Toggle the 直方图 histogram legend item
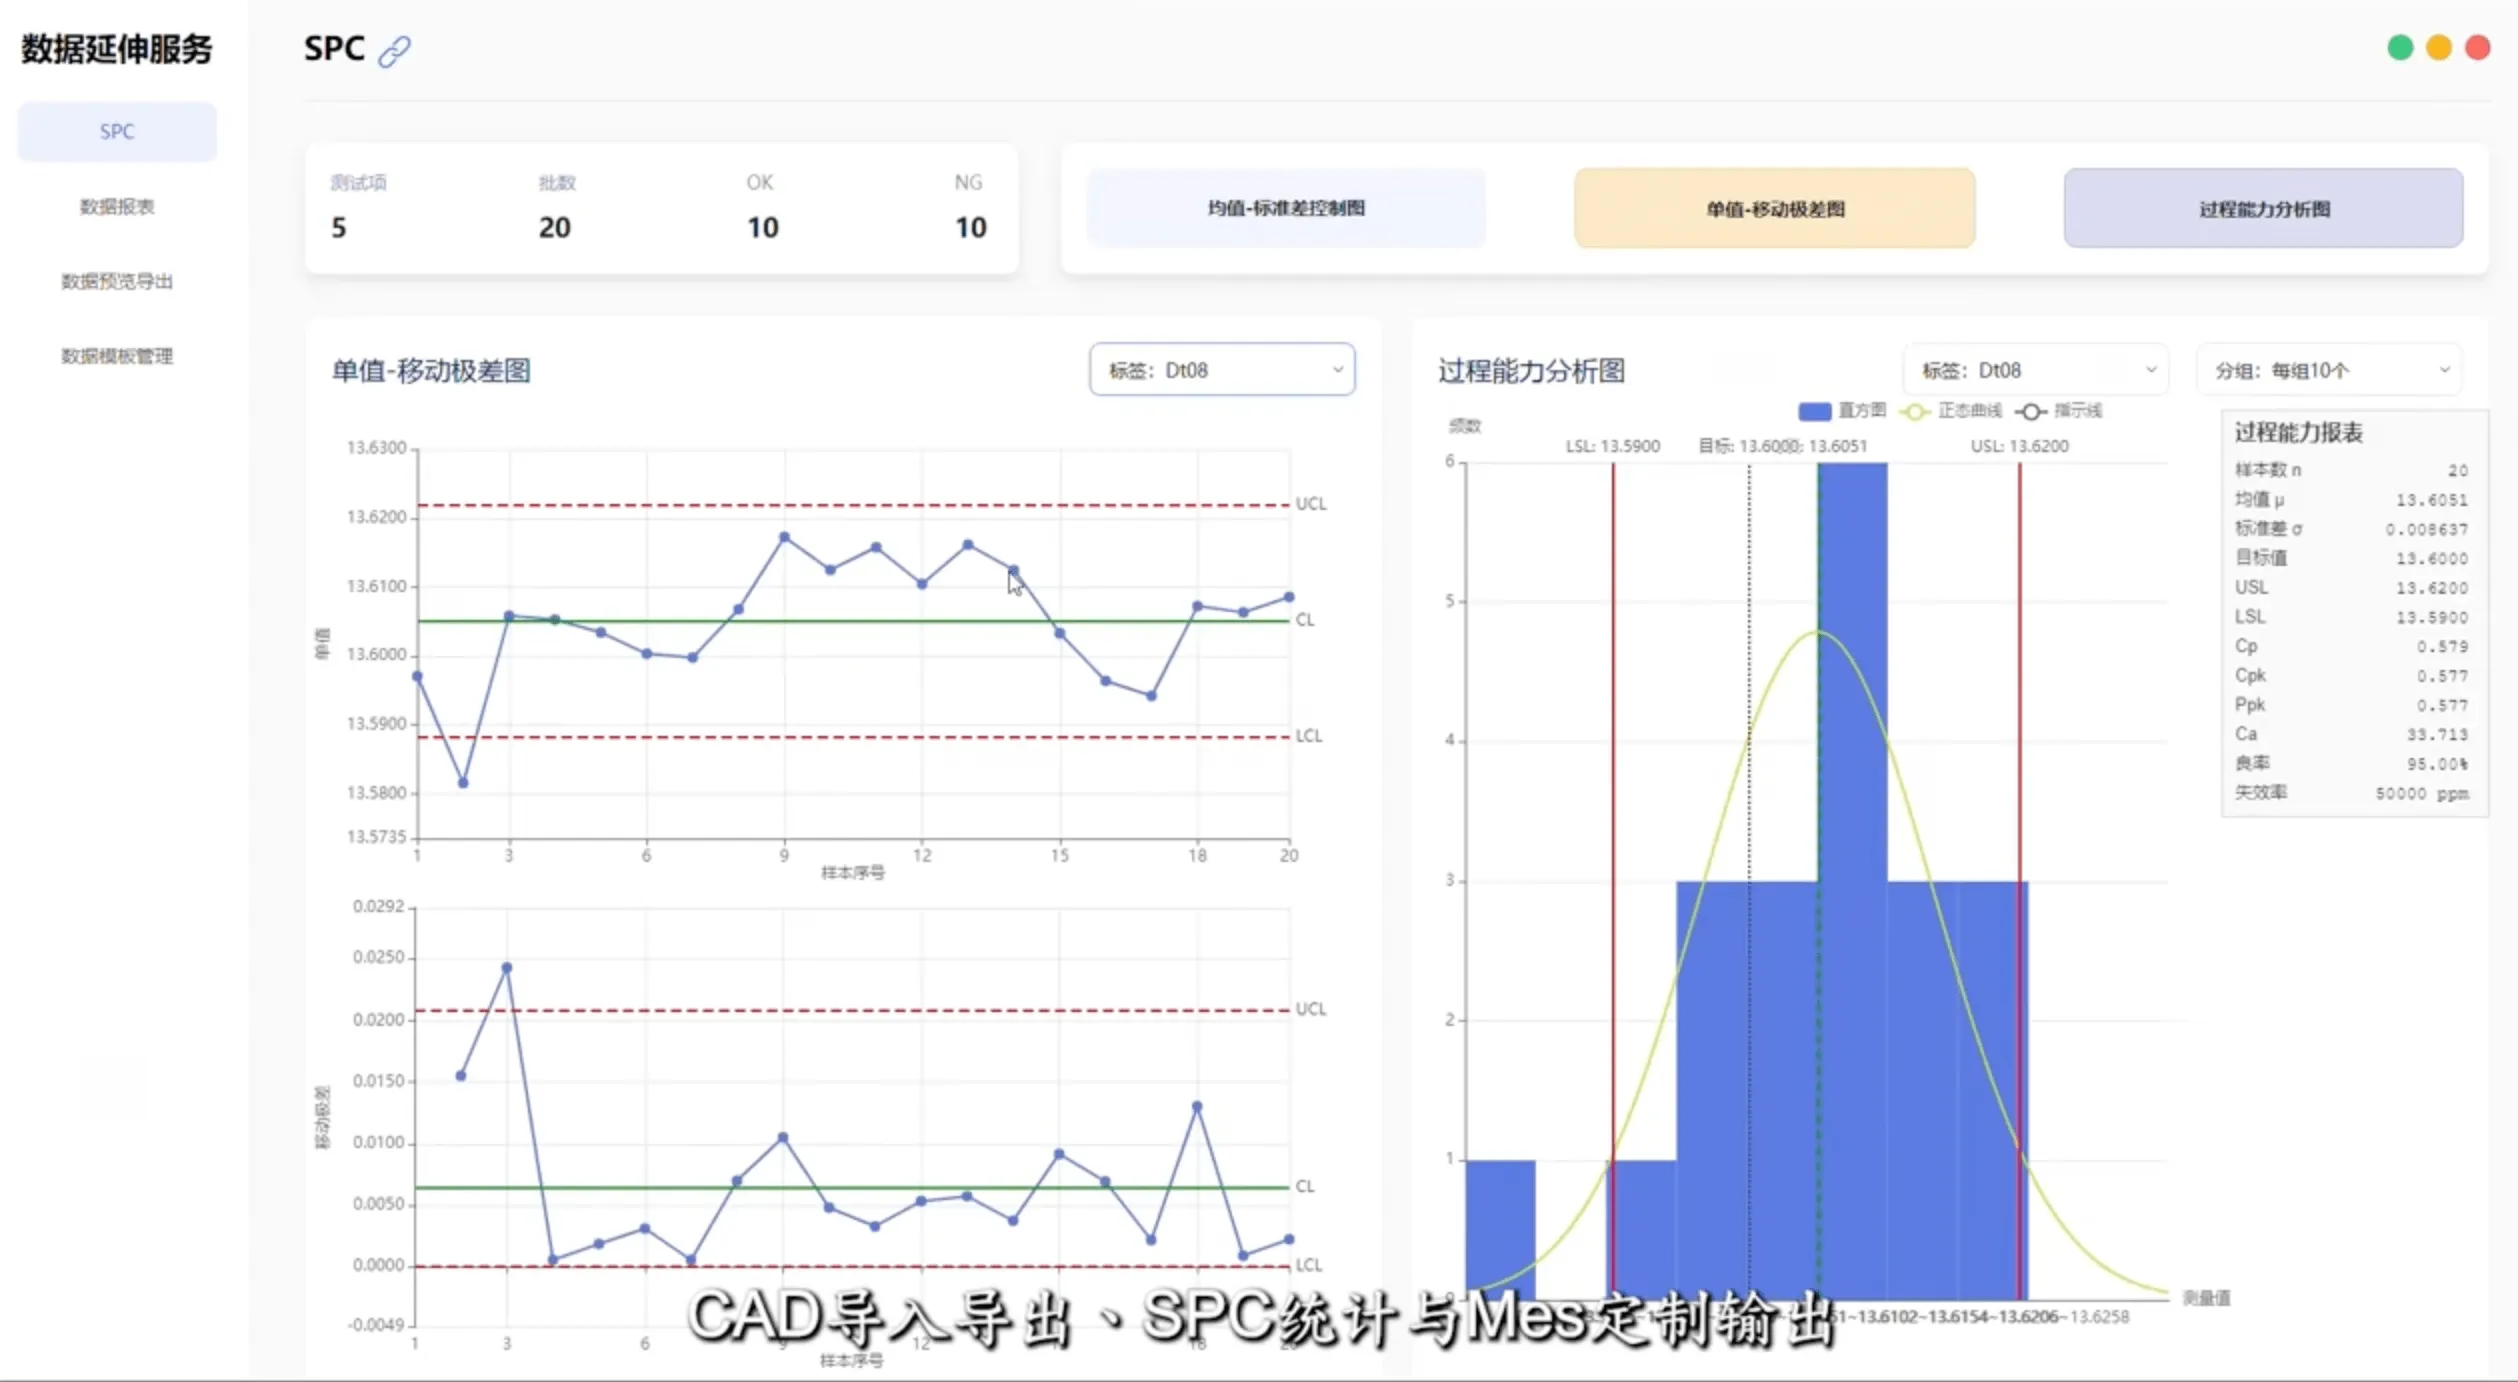Image resolution: width=2518 pixels, height=1382 pixels. 1842,410
